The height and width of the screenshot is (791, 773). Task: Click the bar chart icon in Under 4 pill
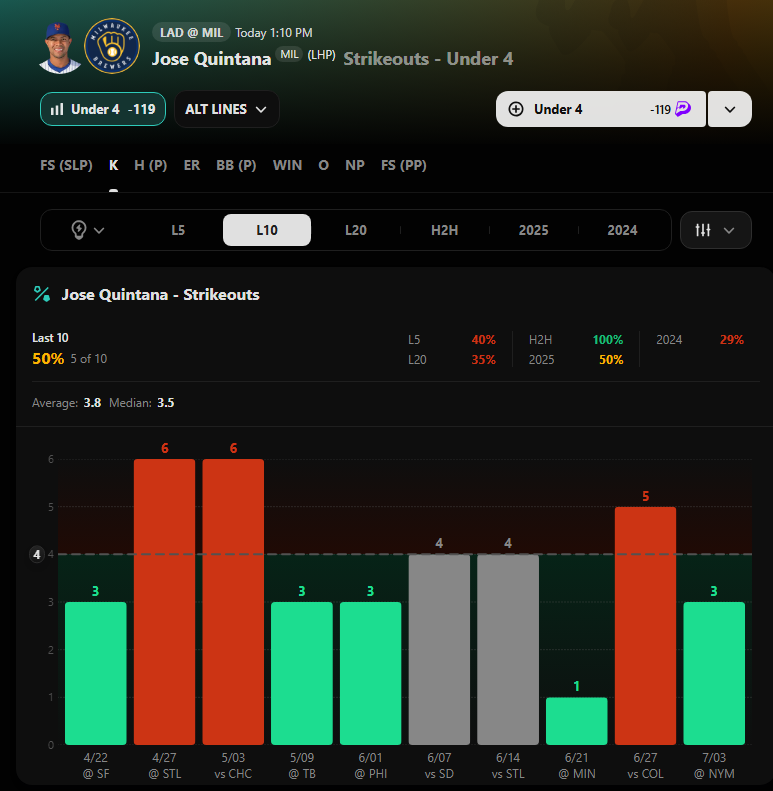[x=58, y=109]
